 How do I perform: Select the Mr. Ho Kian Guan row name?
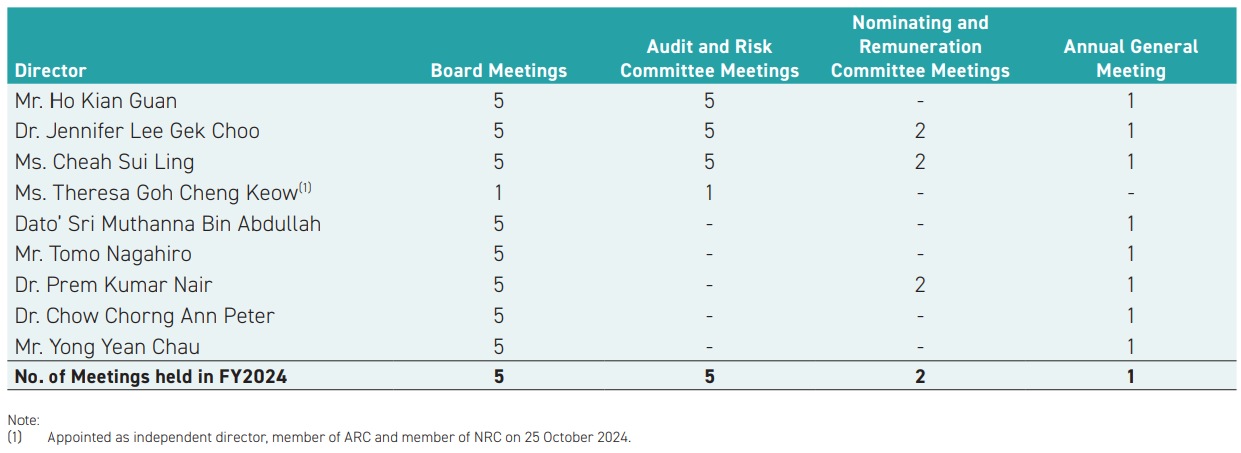pyautogui.click(x=96, y=100)
